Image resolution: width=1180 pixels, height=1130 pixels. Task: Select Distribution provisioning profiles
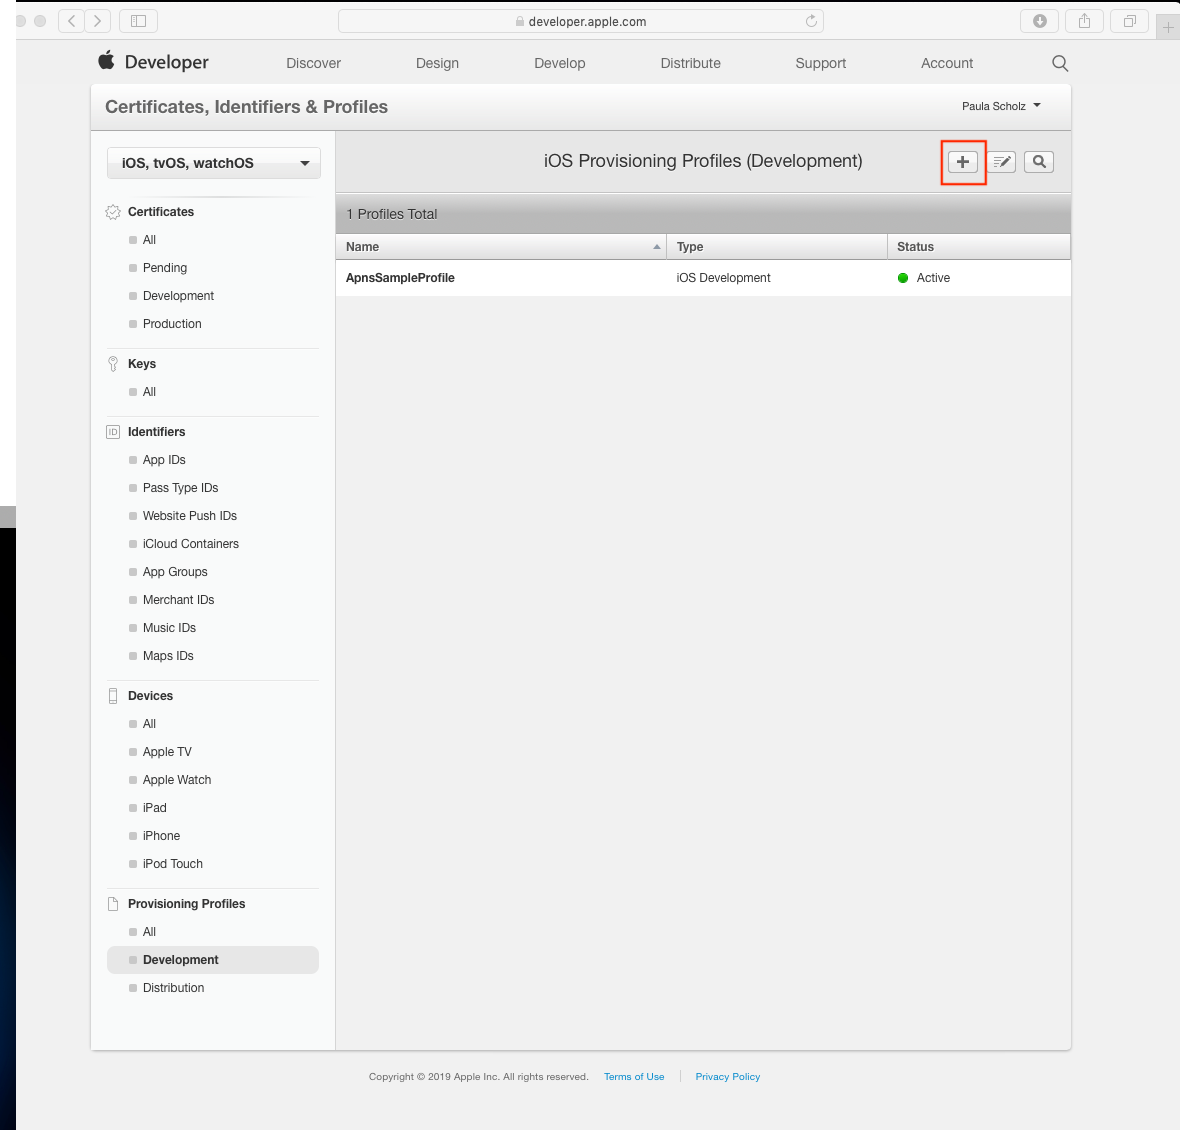coord(173,988)
